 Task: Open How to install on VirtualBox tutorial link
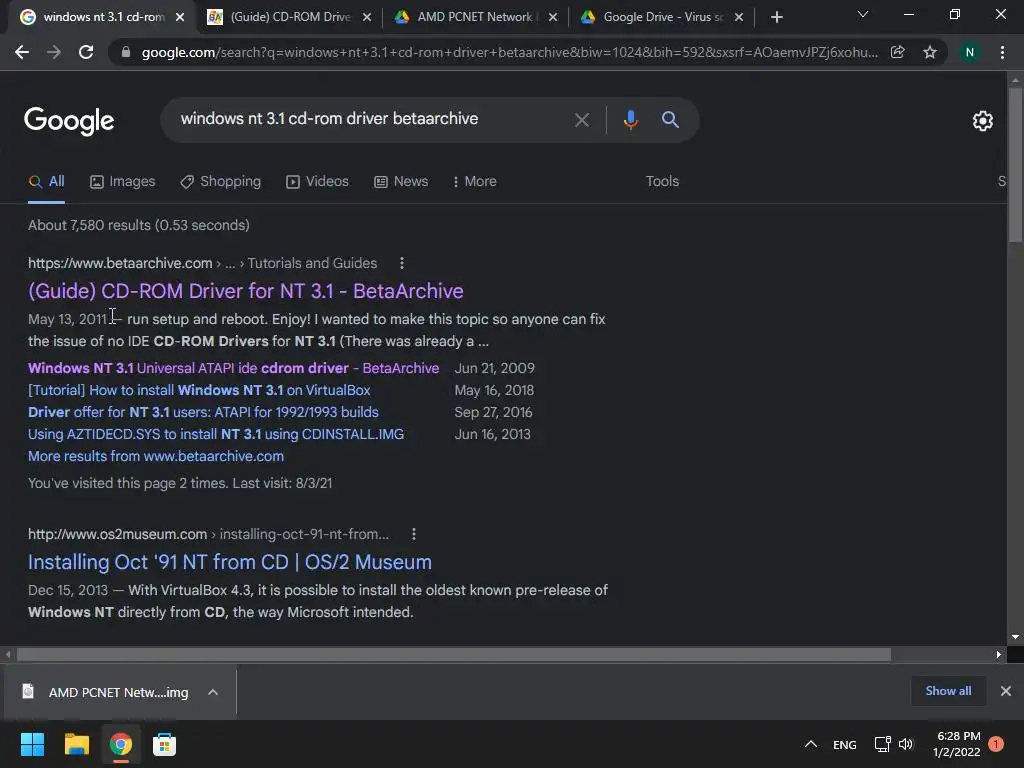199,391
